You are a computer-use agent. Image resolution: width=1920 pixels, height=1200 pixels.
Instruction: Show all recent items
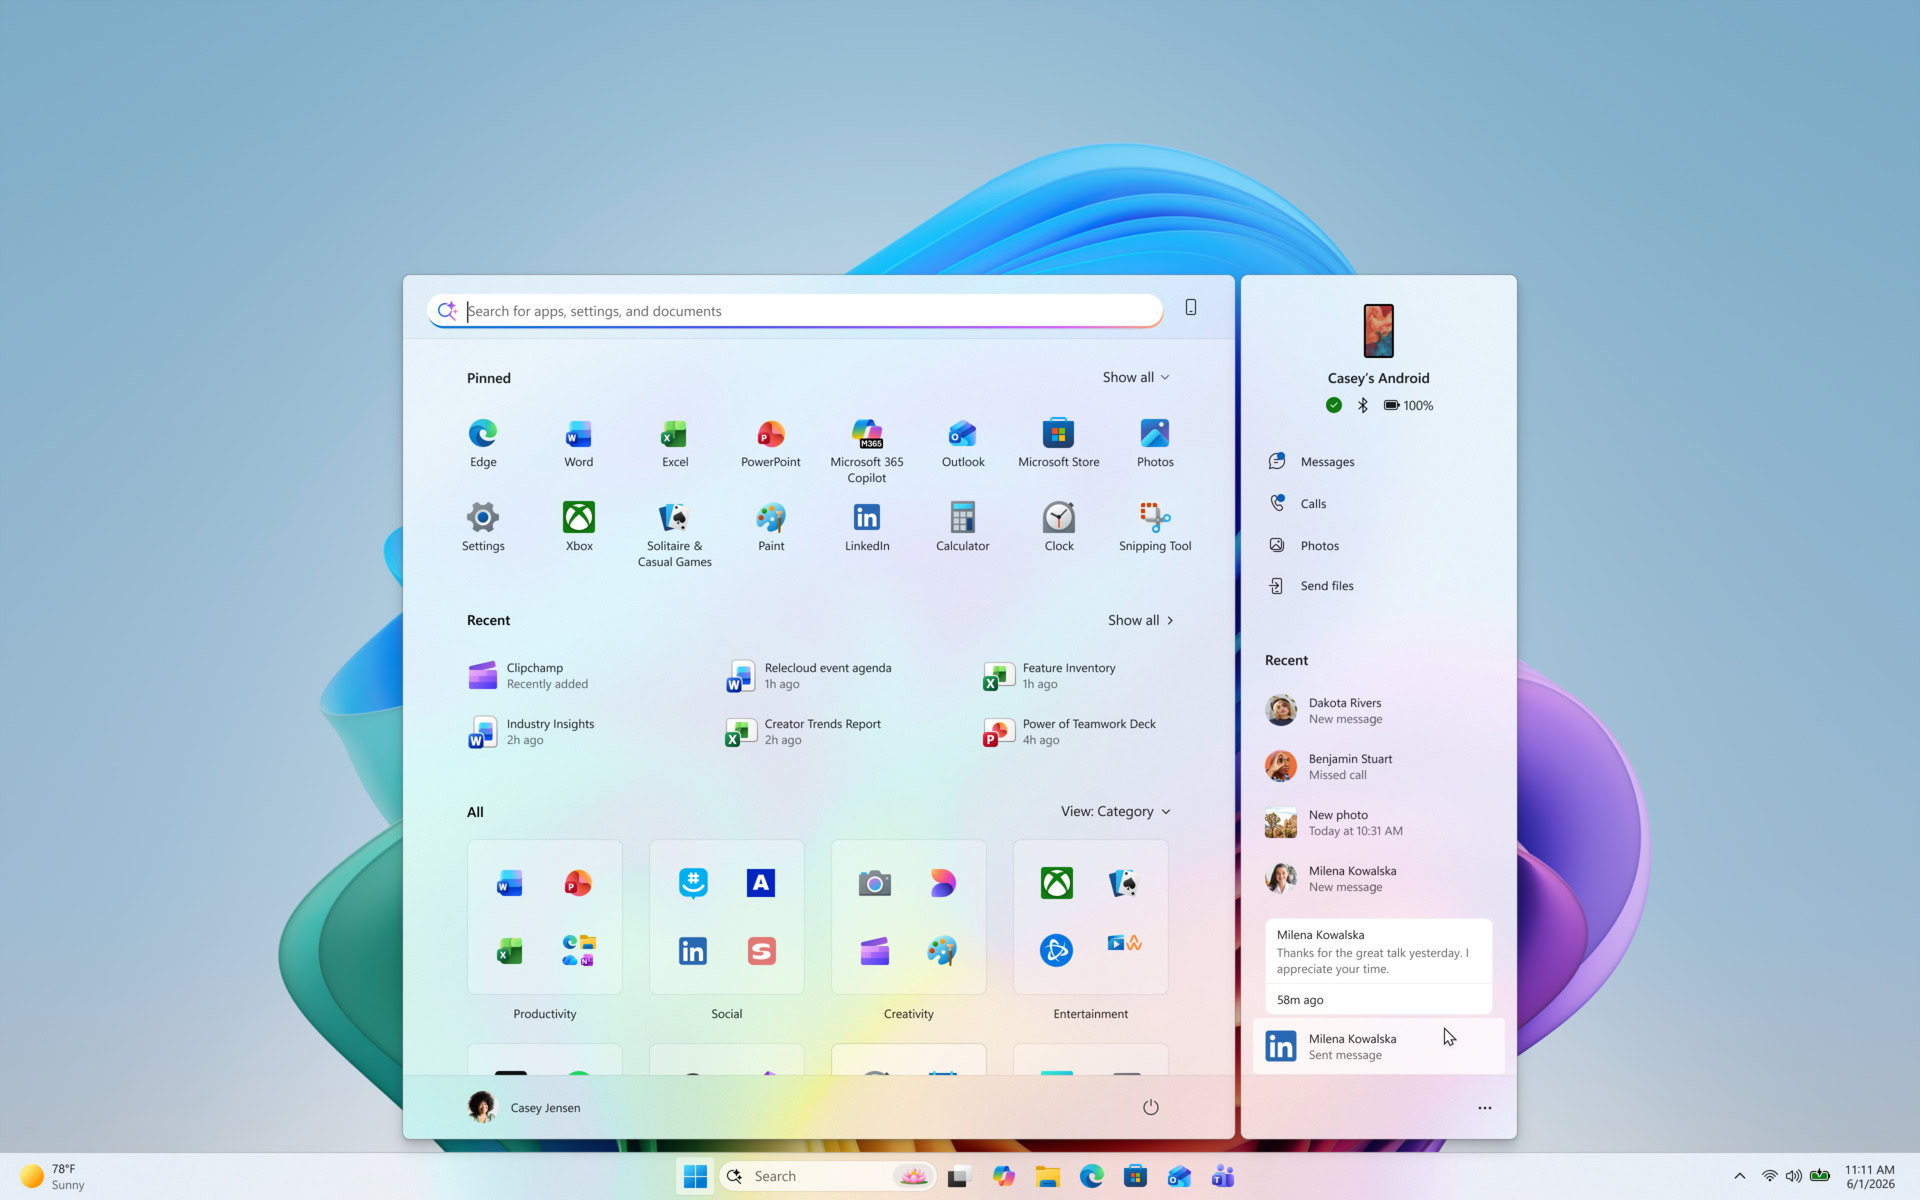(x=1141, y=621)
